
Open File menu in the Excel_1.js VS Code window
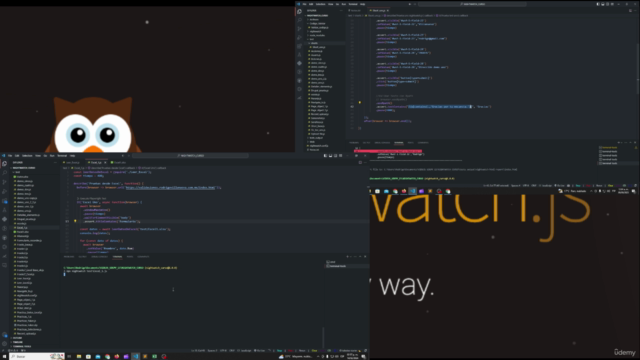click(10, 156)
